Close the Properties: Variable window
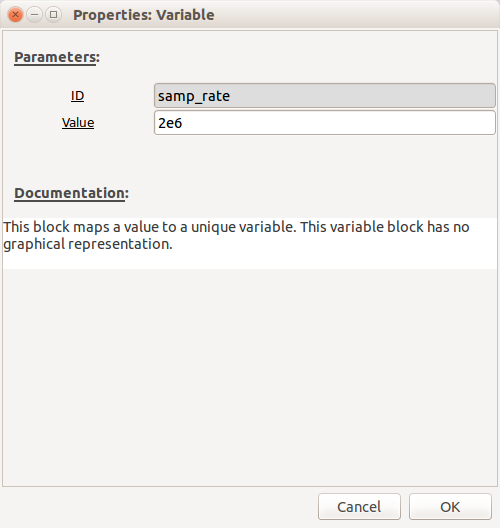This screenshot has height=528, width=500. tap(15, 15)
